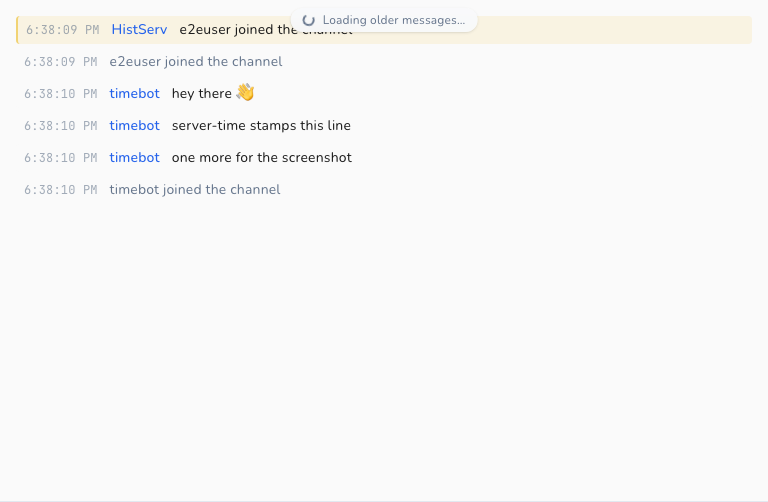Click the HistServ nickname link
768x502 pixels.
[139, 29]
